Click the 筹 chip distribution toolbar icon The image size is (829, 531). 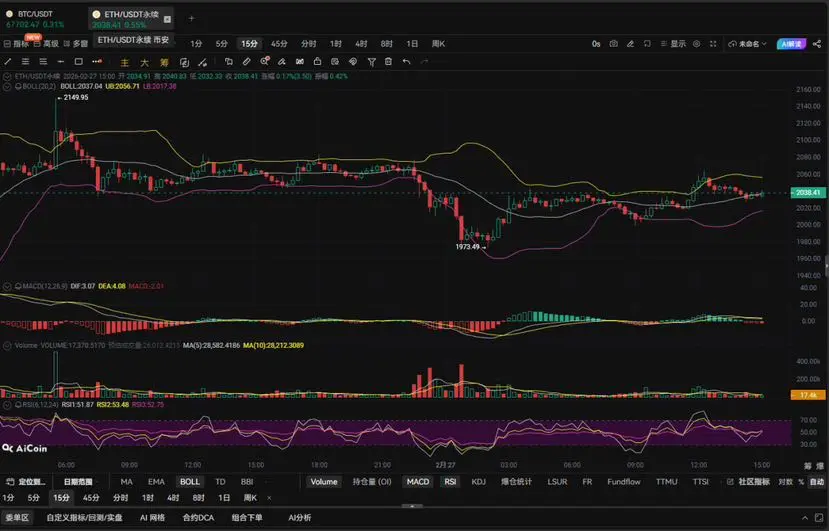coord(164,62)
